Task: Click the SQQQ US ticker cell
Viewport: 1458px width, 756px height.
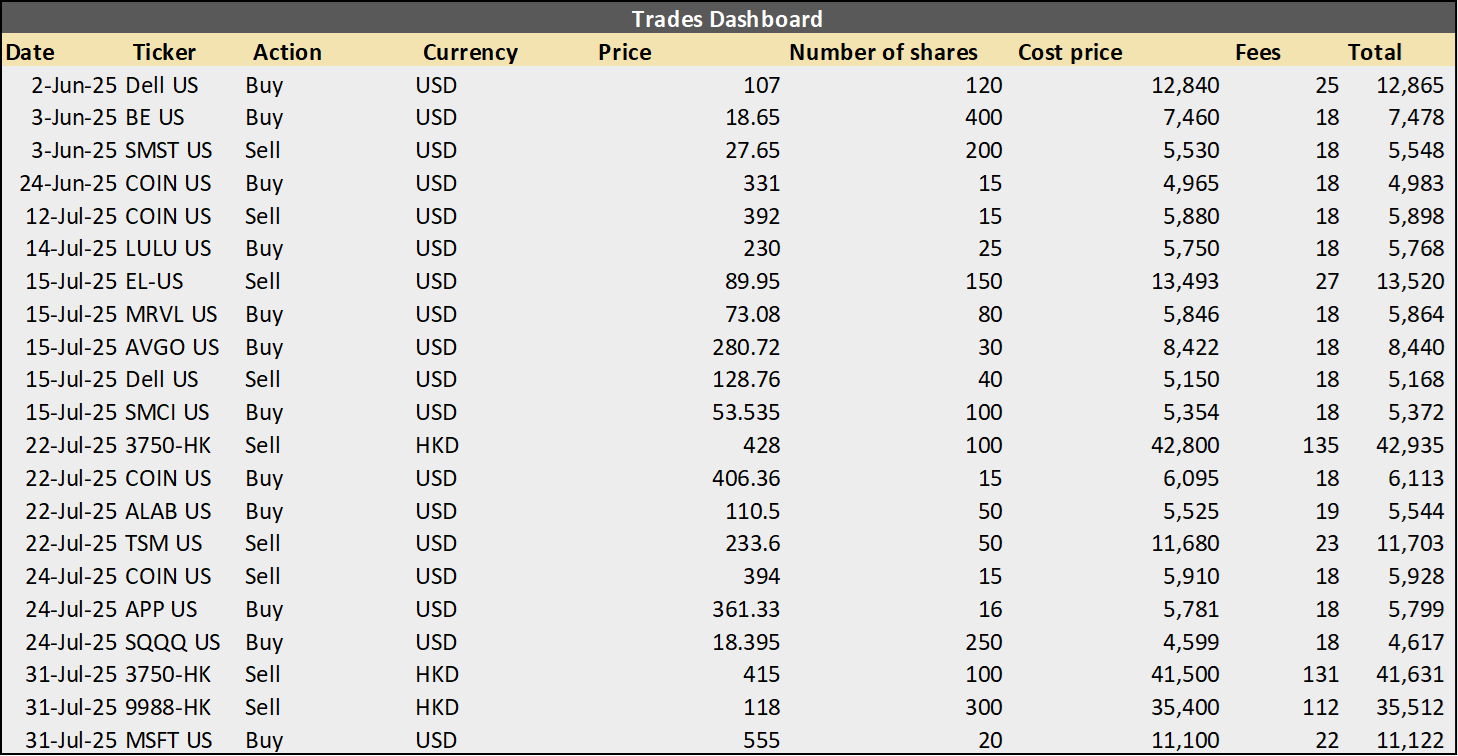Action: pos(172,642)
